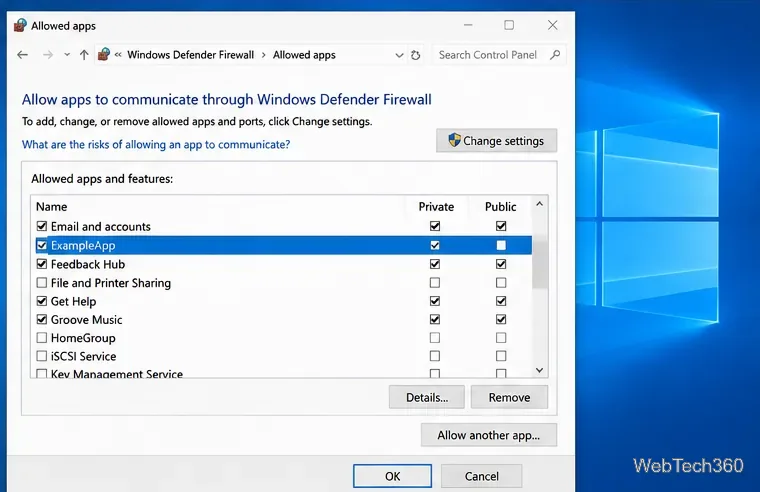Enable Private for HomeGroup

[435, 338]
